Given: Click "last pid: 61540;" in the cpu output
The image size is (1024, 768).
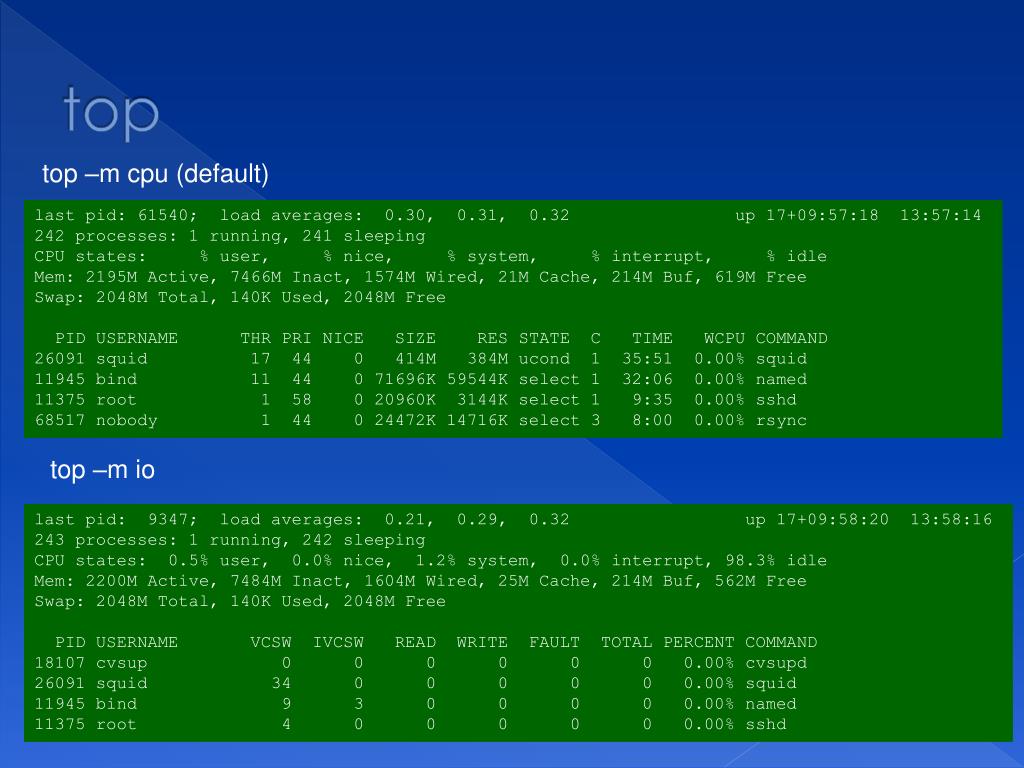Looking at the screenshot, I should pyautogui.click(x=116, y=216).
